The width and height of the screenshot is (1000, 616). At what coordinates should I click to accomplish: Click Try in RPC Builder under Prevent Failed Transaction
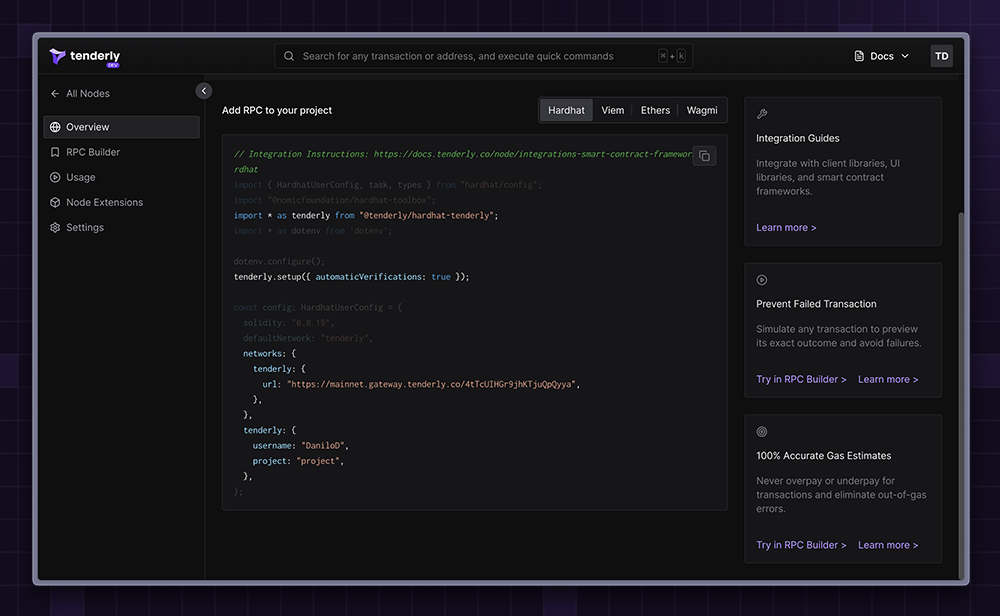click(801, 379)
